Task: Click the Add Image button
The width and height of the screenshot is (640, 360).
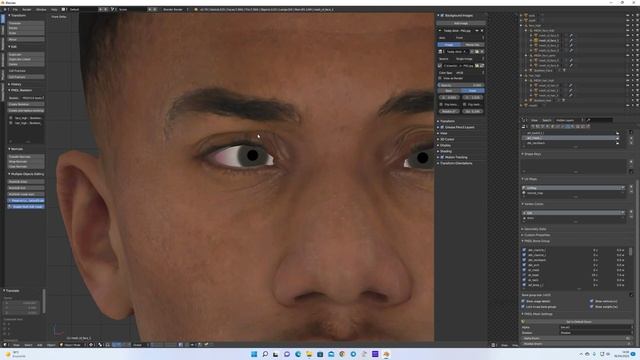Action: click(461, 23)
